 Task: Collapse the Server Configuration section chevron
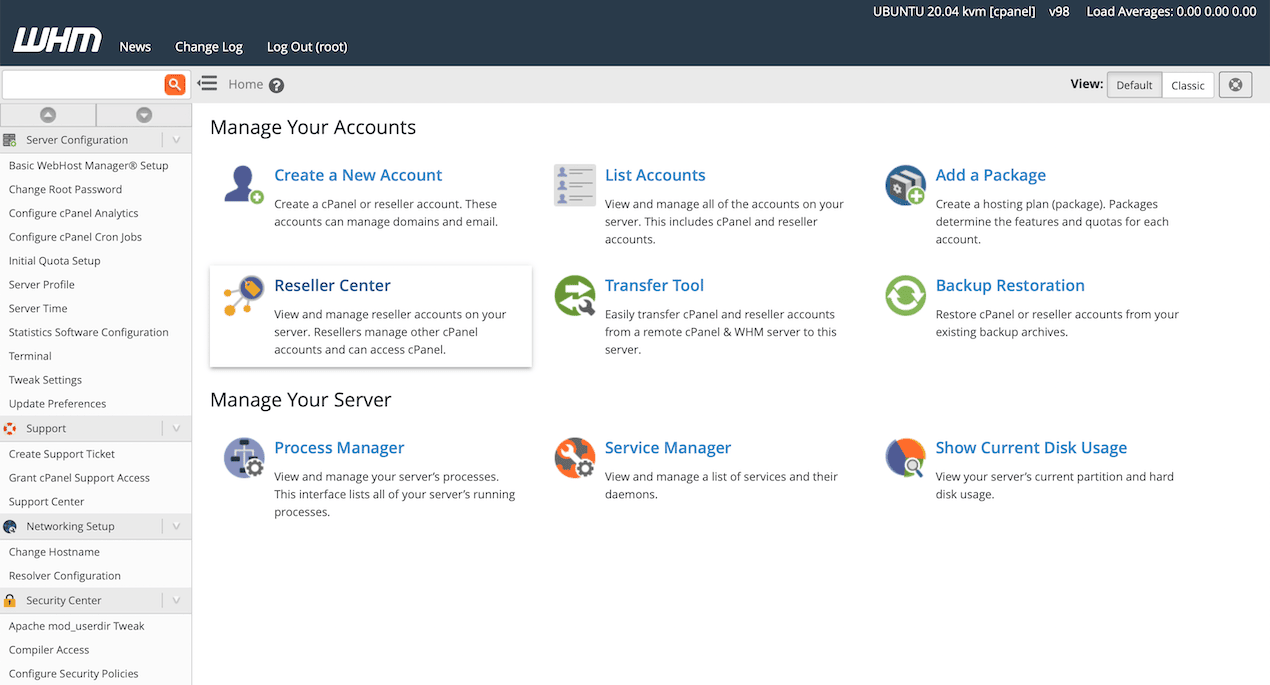(x=176, y=140)
